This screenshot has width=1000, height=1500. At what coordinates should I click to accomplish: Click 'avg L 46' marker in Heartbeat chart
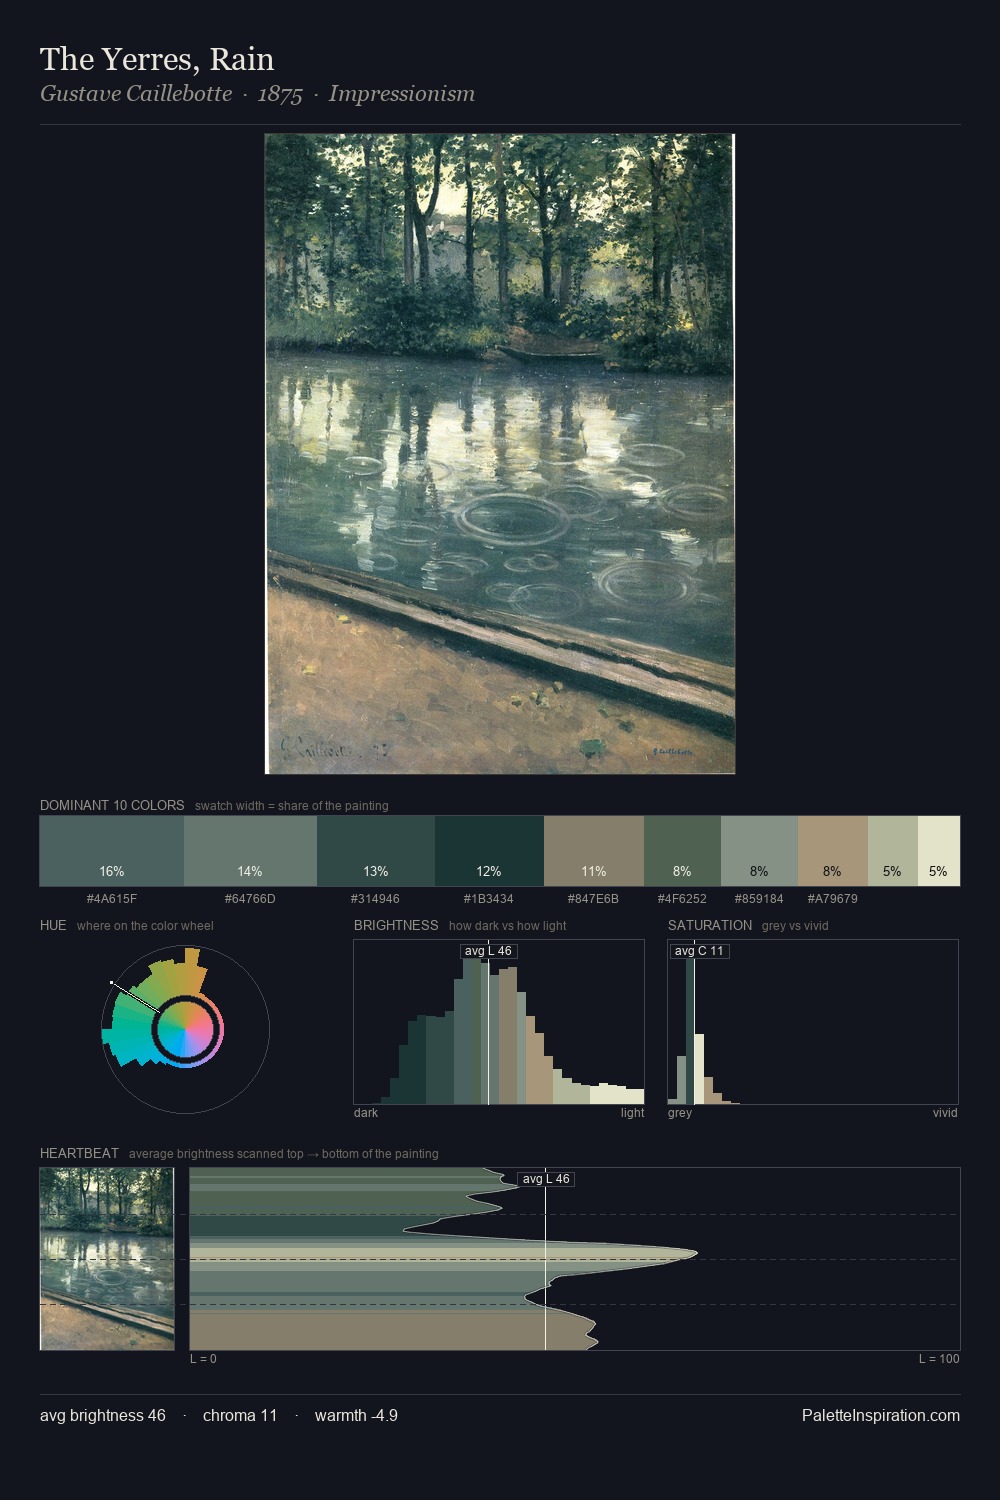click(546, 1179)
